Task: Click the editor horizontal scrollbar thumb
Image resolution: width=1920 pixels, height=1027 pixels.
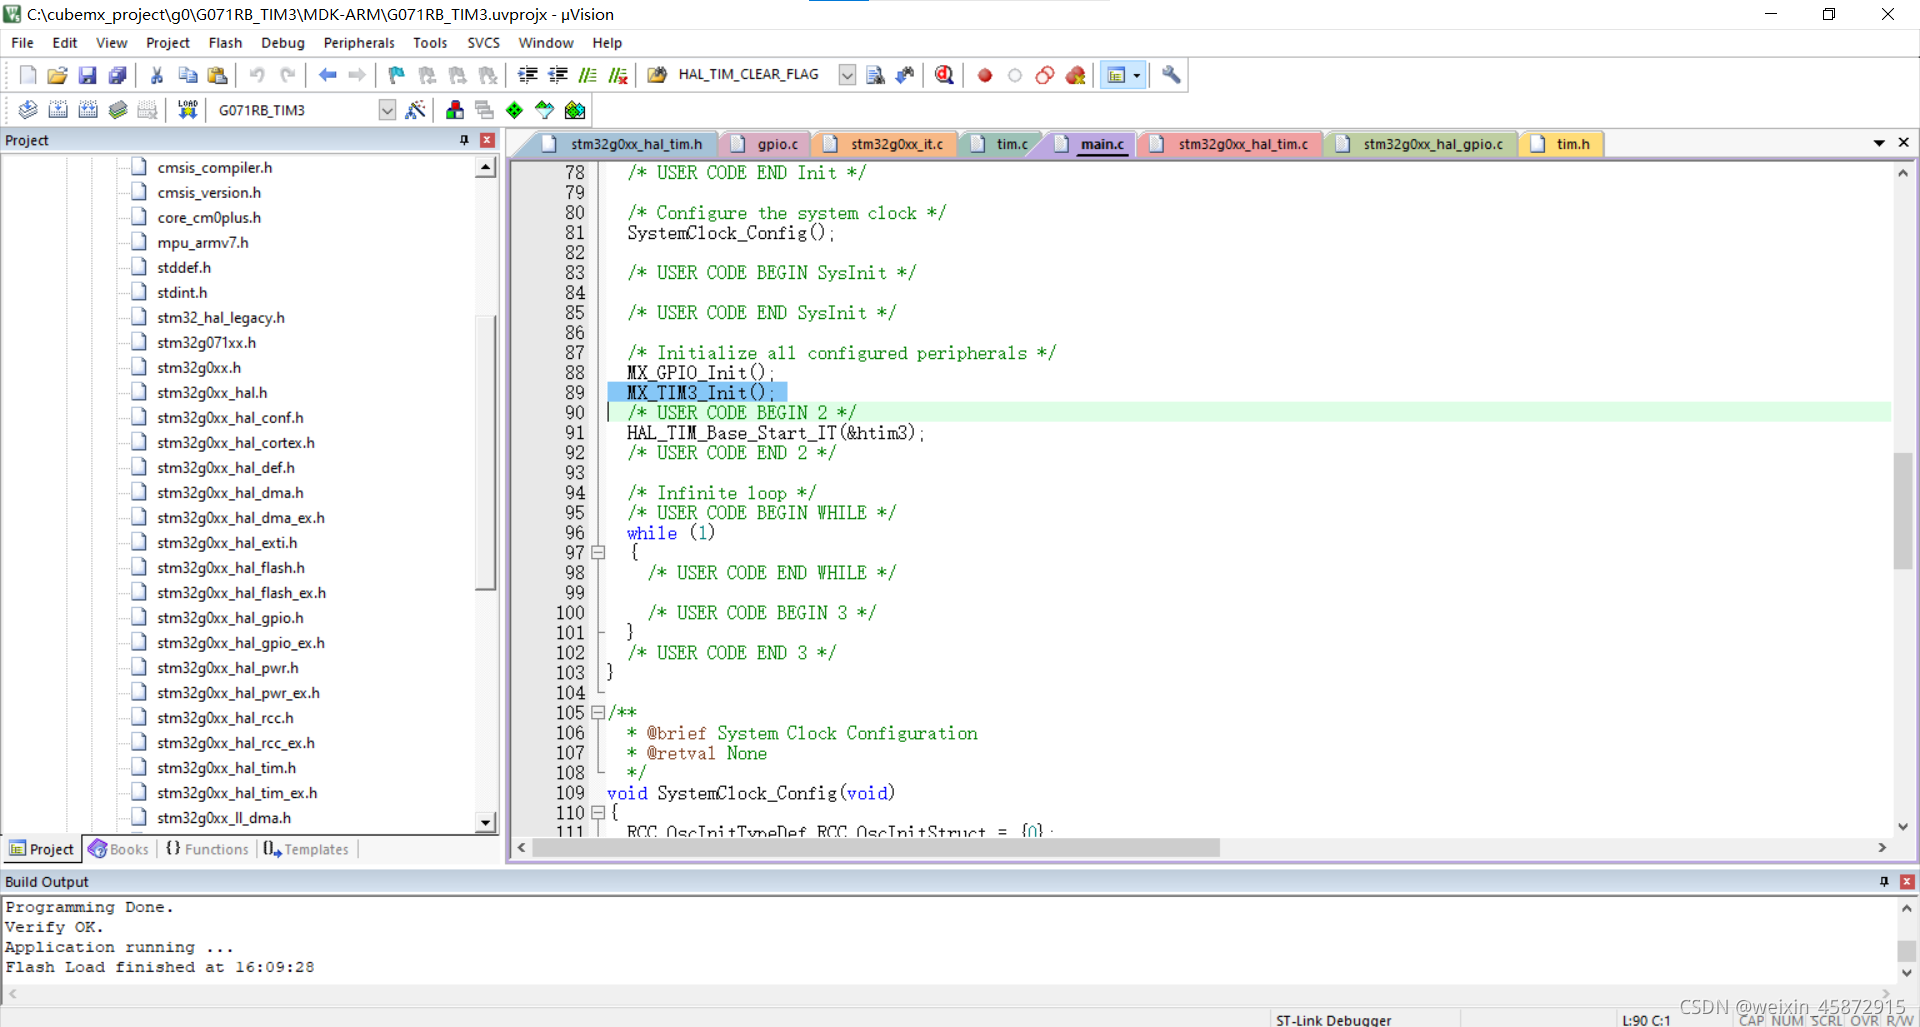Action: click(876, 848)
